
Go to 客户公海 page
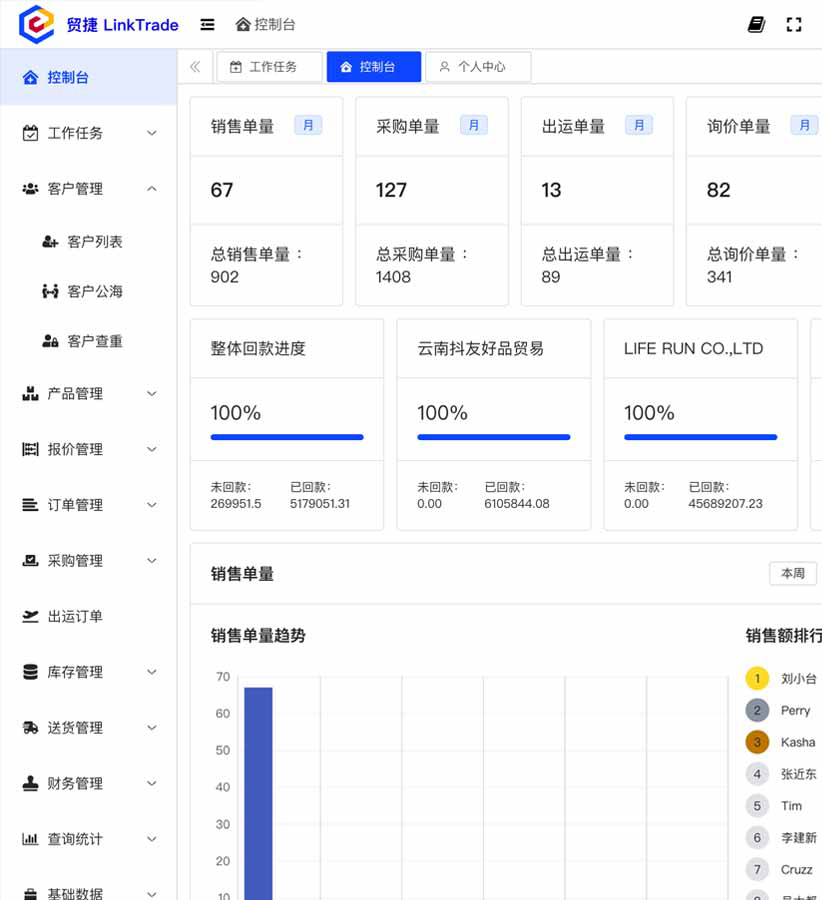[x=95, y=292]
